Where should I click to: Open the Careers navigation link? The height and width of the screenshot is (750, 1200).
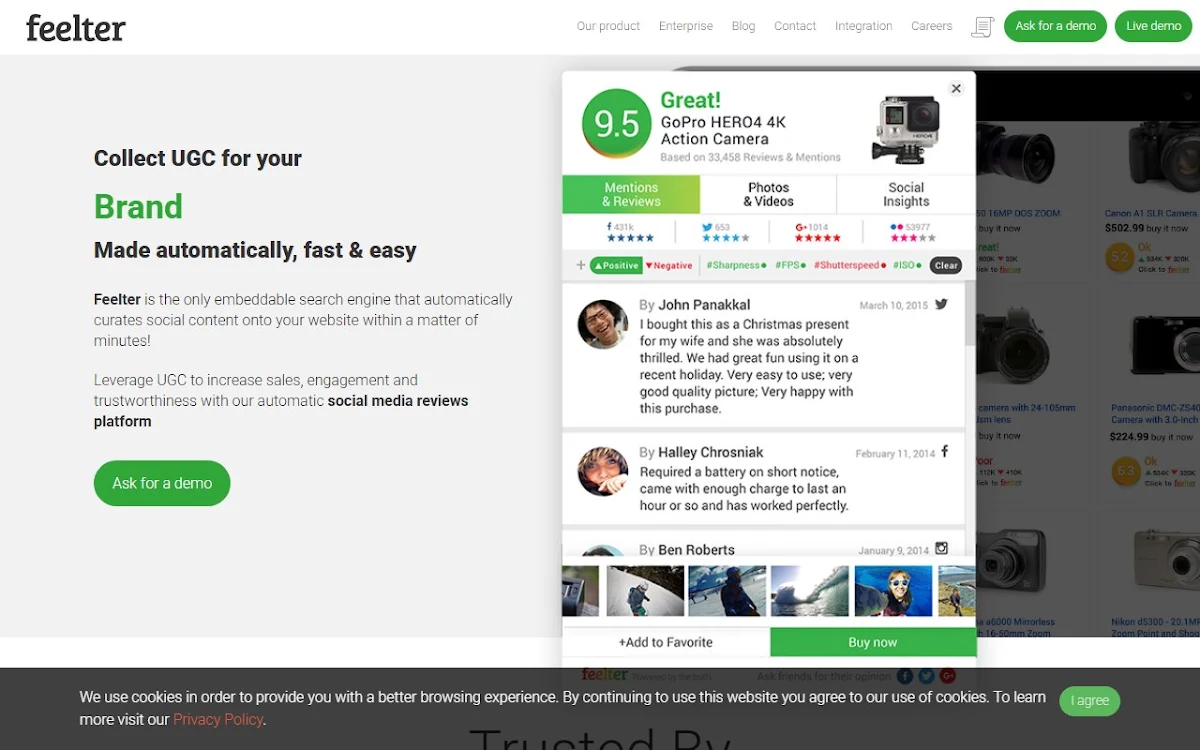[931, 26]
